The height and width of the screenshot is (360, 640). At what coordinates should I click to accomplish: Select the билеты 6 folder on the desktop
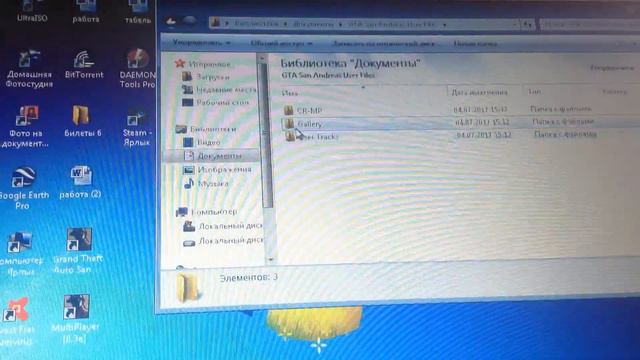[82, 121]
